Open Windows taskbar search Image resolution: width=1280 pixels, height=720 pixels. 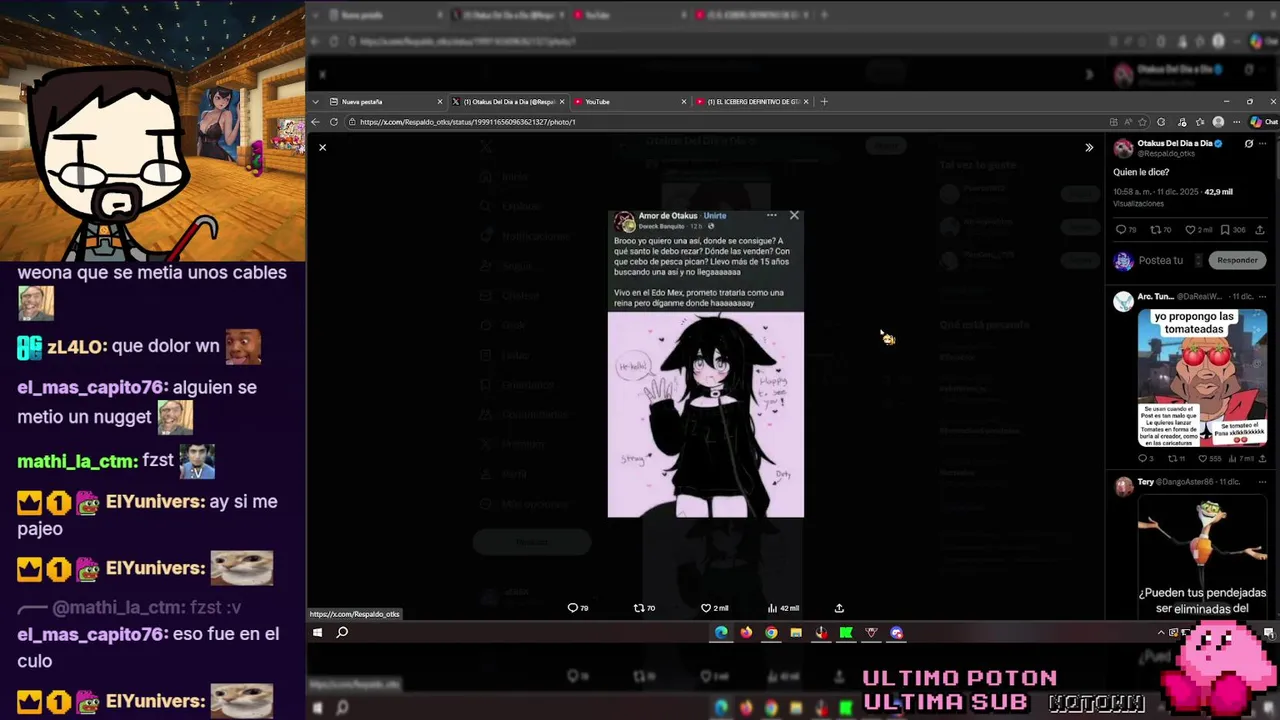pyautogui.click(x=342, y=632)
